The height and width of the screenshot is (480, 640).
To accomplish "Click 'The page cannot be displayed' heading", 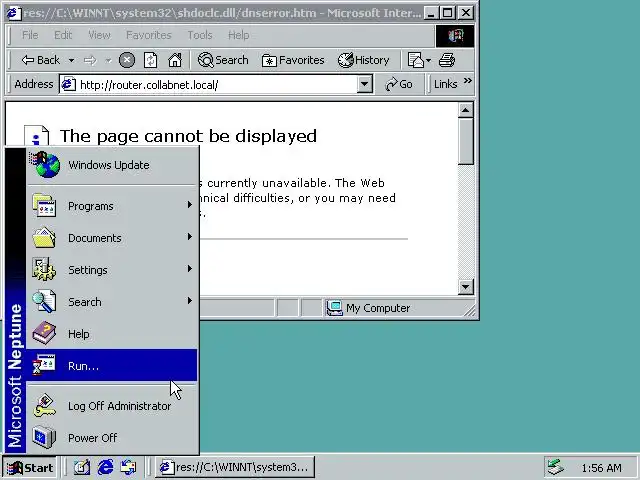I will pos(188,136).
